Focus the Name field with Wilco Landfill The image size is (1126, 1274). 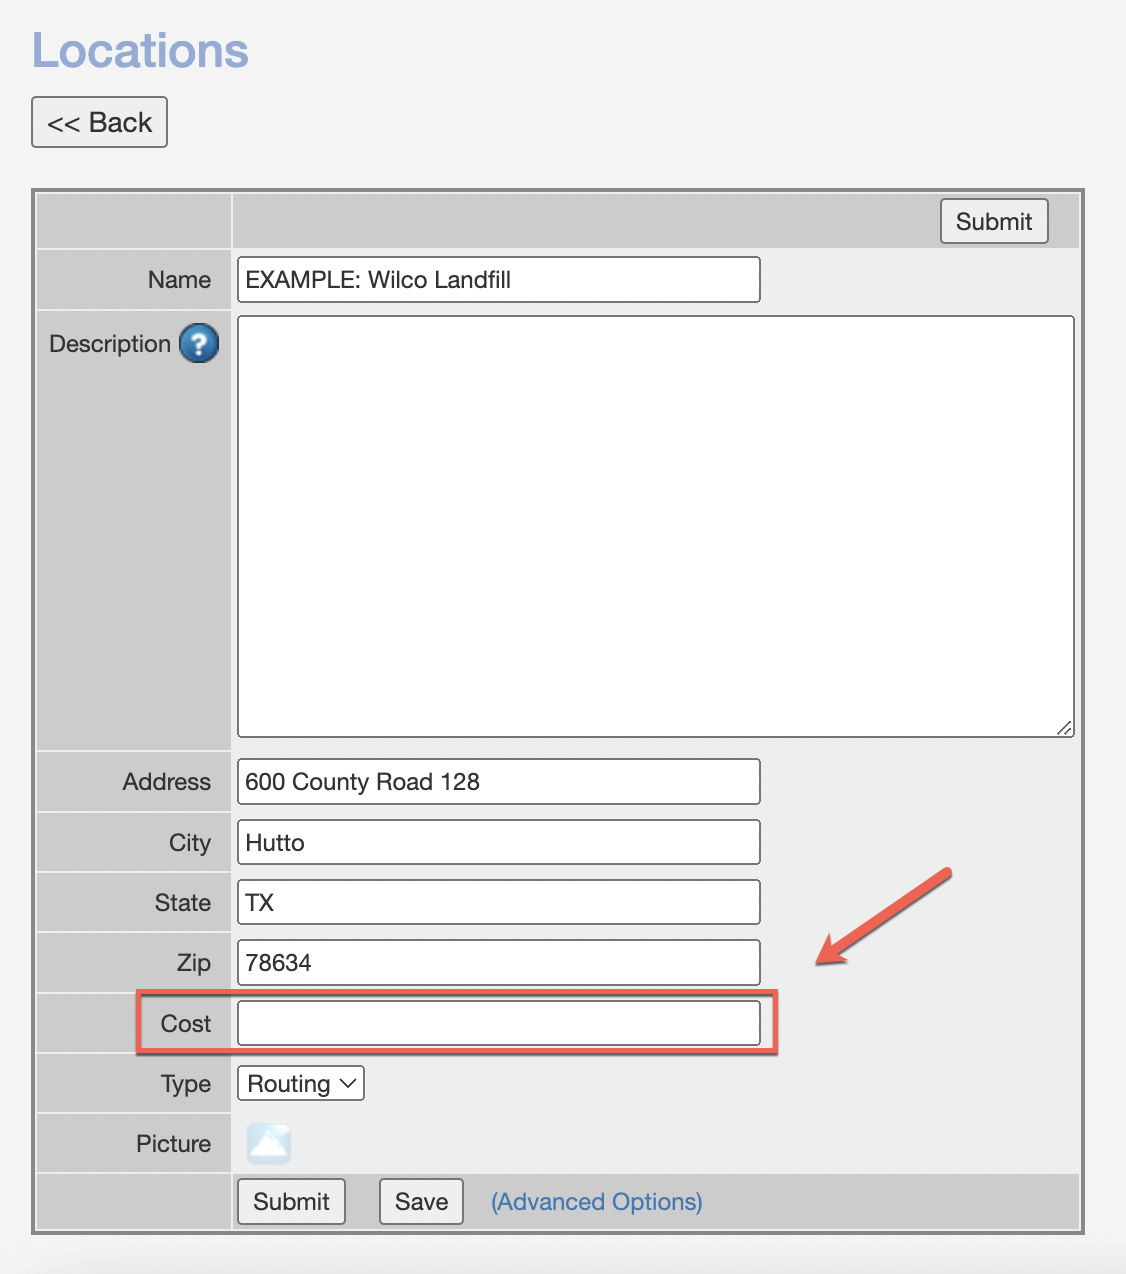click(x=498, y=280)
